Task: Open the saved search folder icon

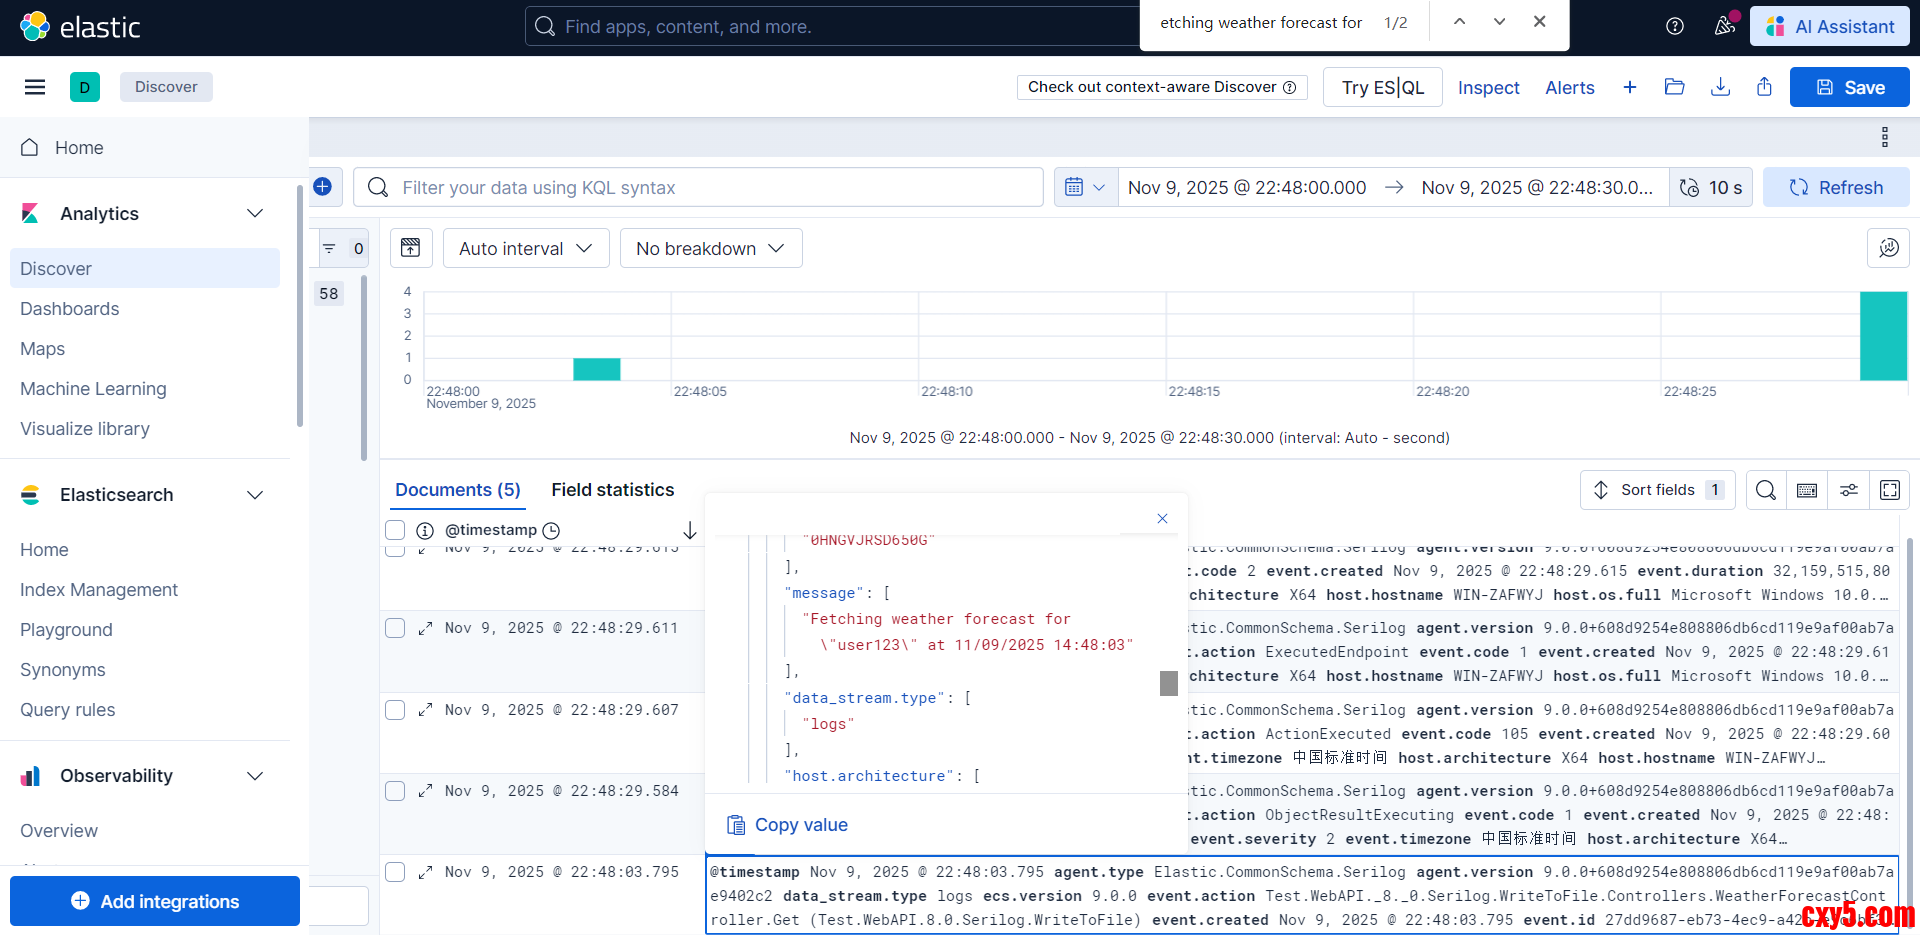Action: point(1674,87)
